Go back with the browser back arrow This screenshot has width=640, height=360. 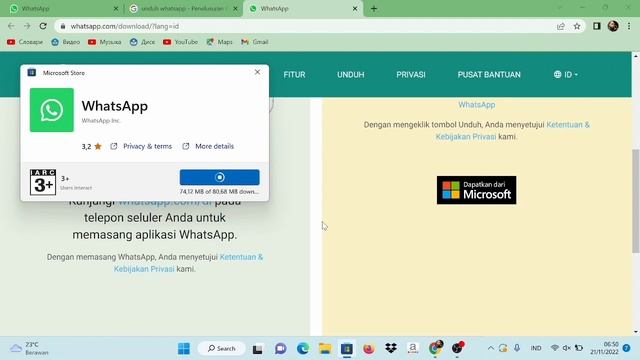[x=11, y=26]
